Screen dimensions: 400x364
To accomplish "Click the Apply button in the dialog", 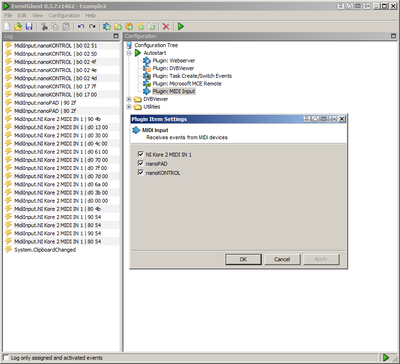I will [x=321, y=259].
